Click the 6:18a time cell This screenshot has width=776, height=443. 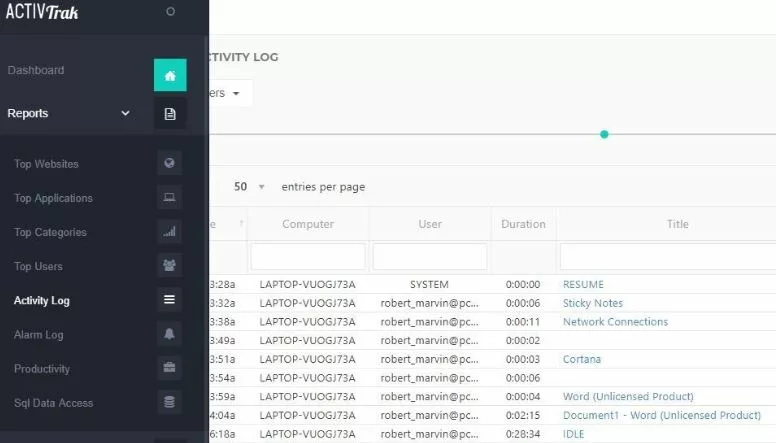point(222,434)
